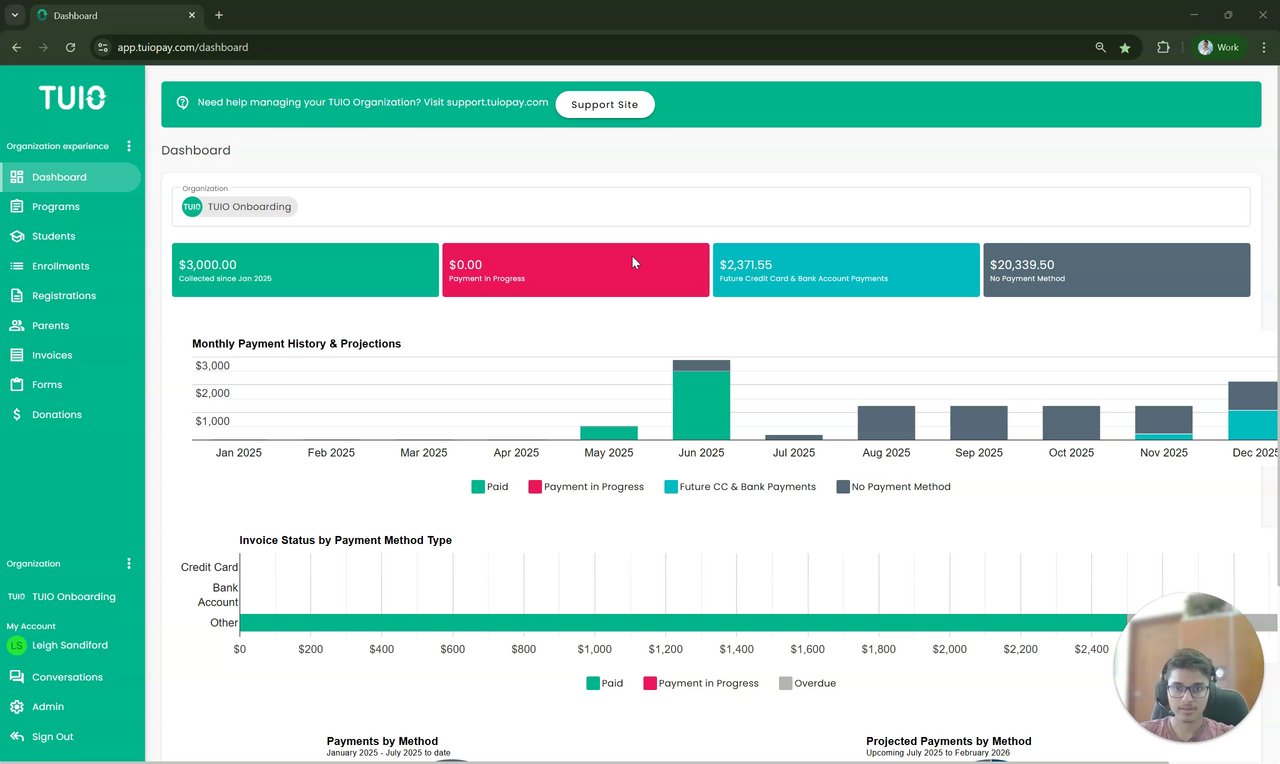The image size is (1280, 764).
Task: Open the Programs menu item
Action: 56,207
